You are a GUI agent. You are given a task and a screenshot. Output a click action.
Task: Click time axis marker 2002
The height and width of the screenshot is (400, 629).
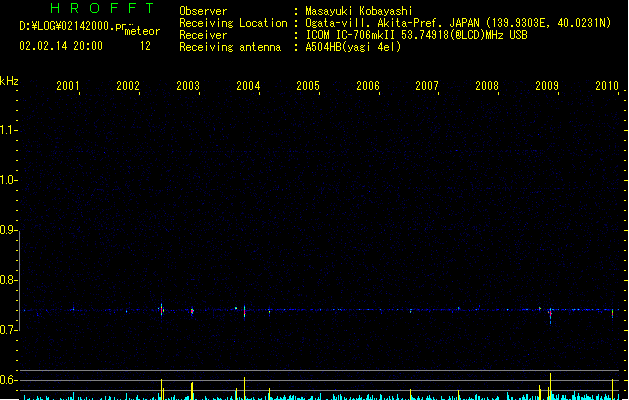[x=128, y=85]
